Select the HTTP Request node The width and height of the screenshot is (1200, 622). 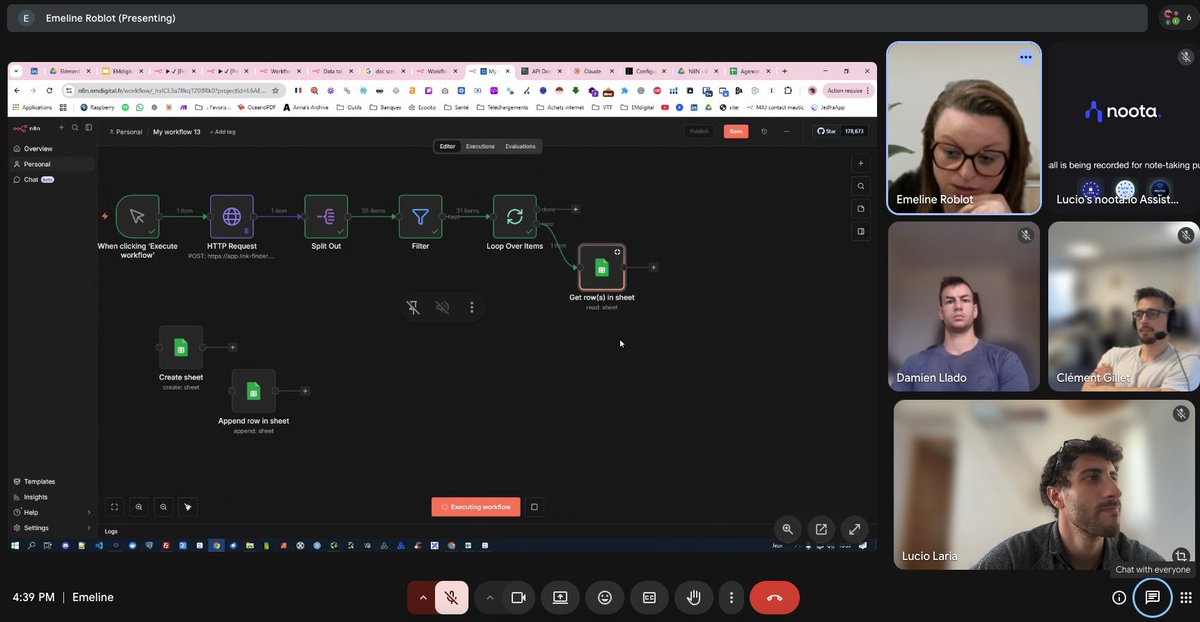[x=231, y=216]
